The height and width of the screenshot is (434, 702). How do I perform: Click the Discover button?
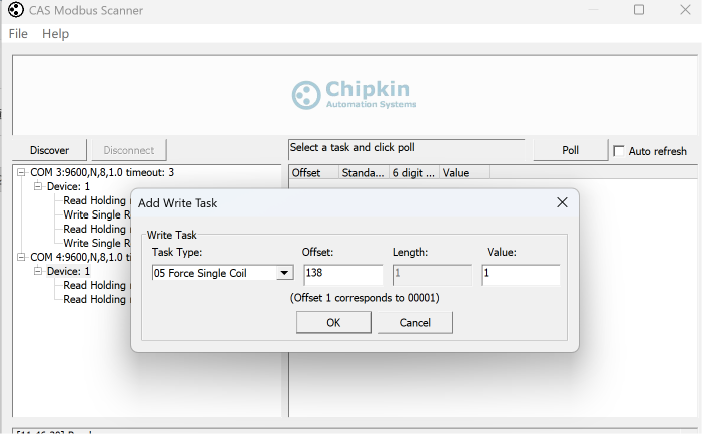(x=49, y=150)
